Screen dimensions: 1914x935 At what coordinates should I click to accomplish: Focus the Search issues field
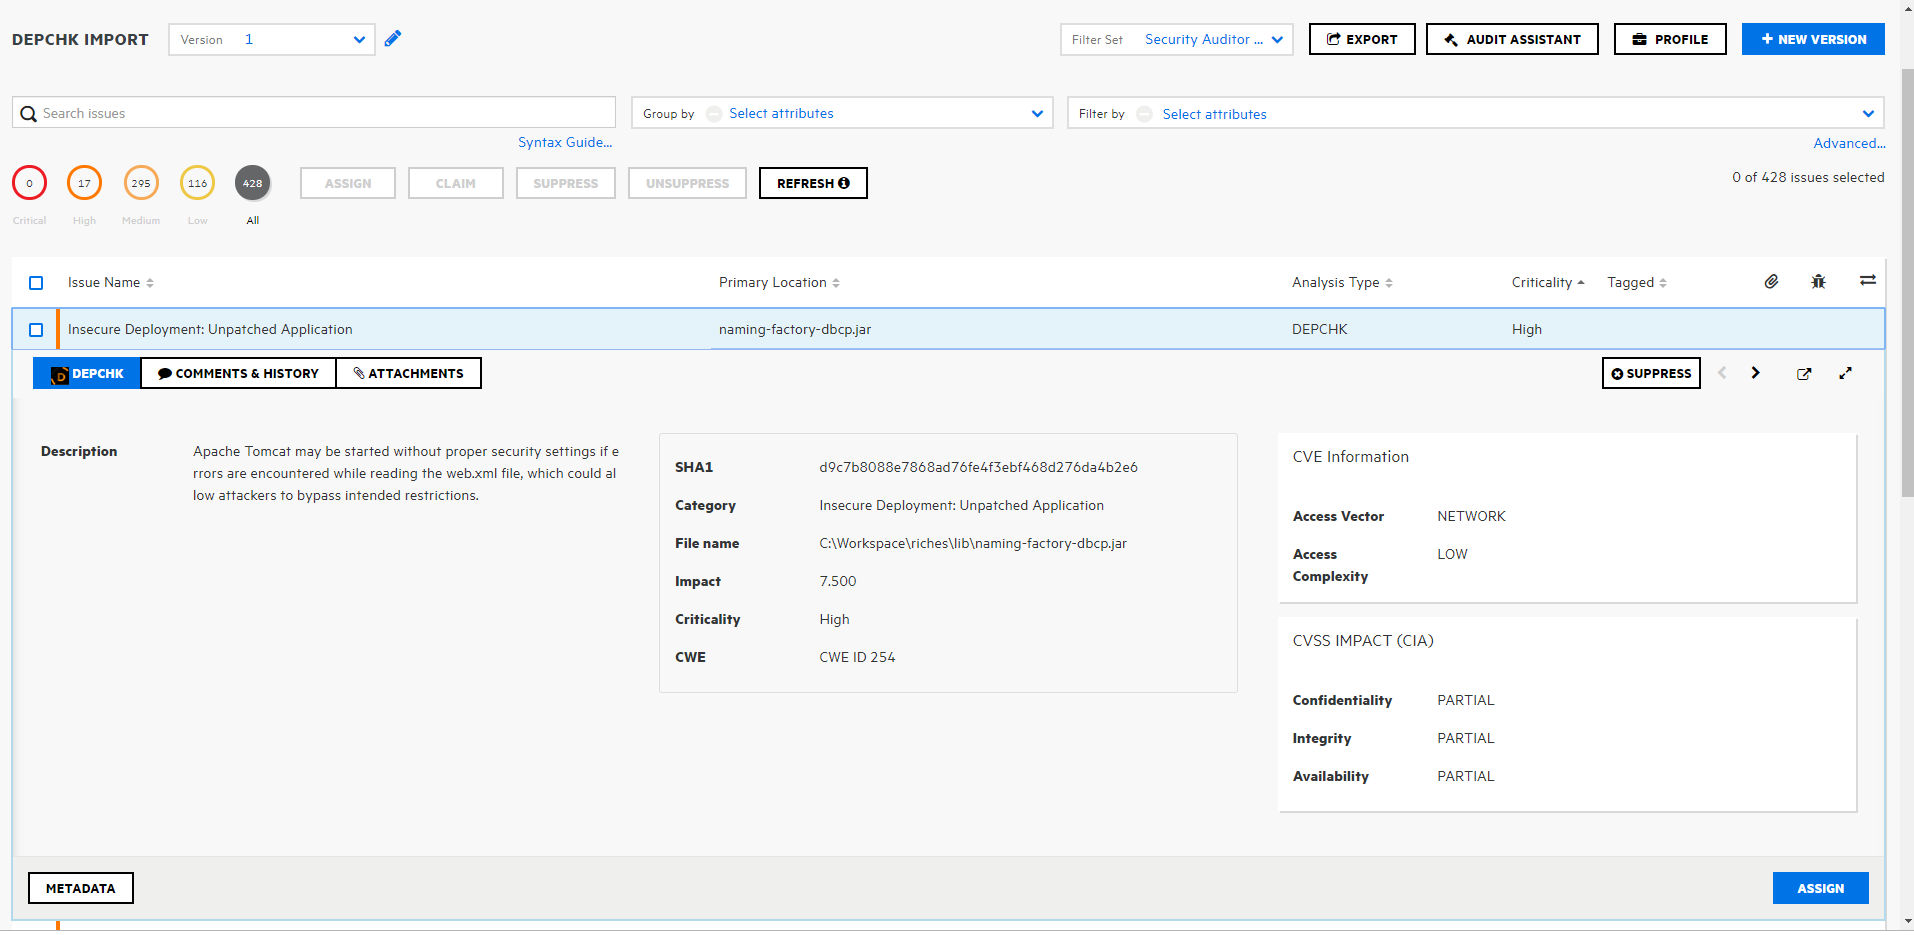click(314, 113)
